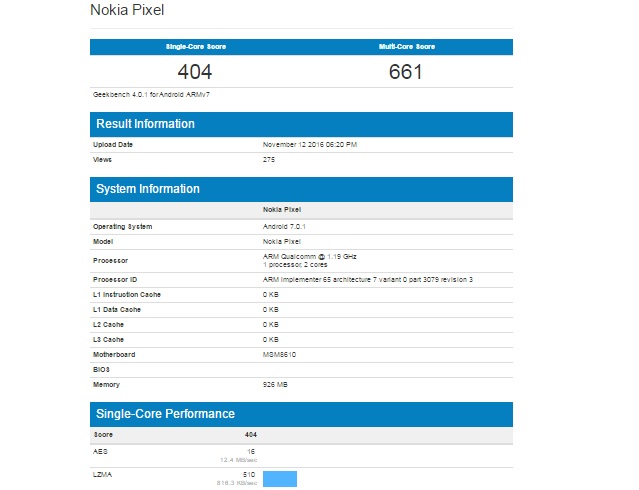The width and height of the screenshot is (639, 490).
Task: Click the MSM8610 motherboard value
Action: [x=279, y=355]
